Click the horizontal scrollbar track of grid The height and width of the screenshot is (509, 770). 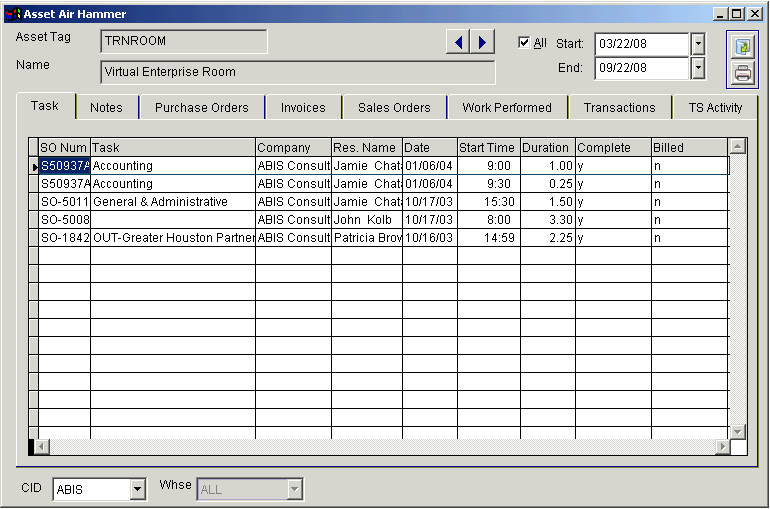click(380, 446)
